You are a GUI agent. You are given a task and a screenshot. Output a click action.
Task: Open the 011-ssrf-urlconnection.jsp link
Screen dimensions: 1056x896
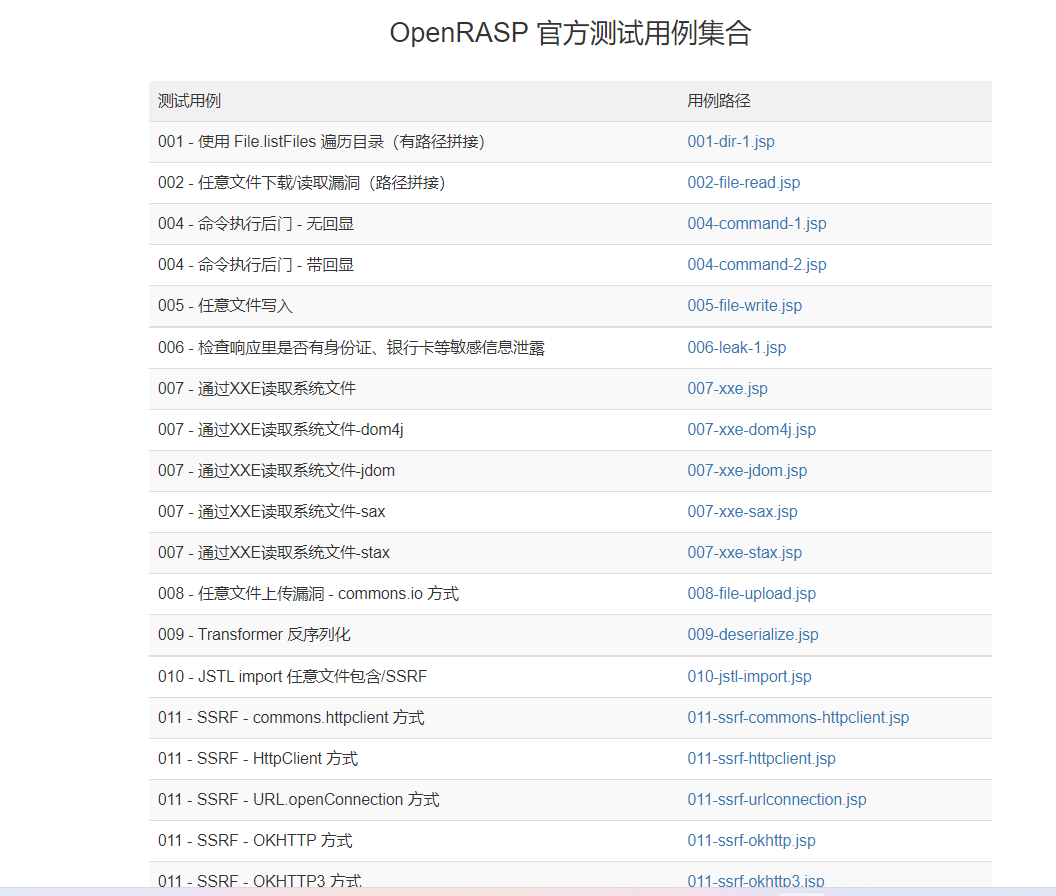coord(776,800)
